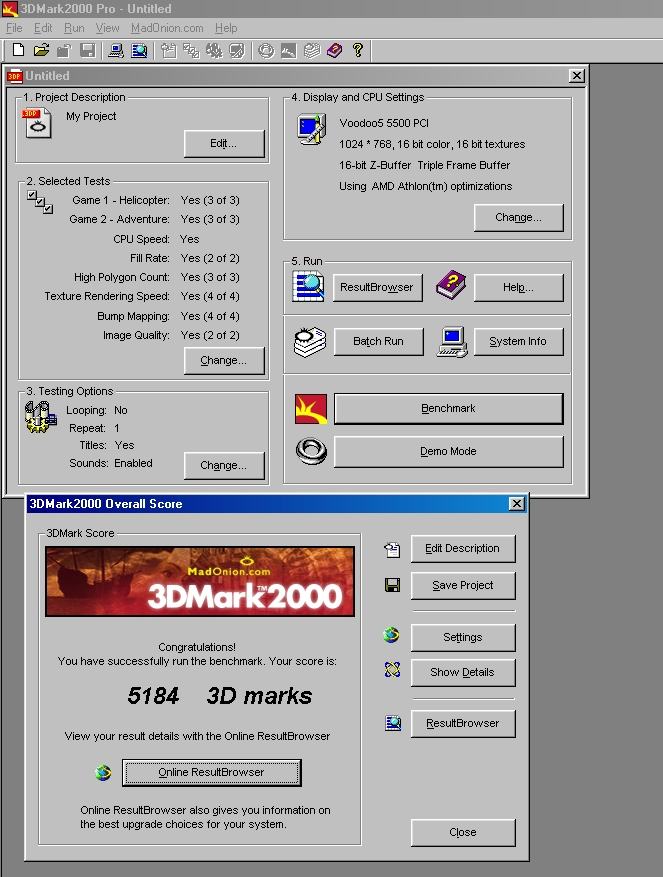Open the View menu

[x=107, y=28]
